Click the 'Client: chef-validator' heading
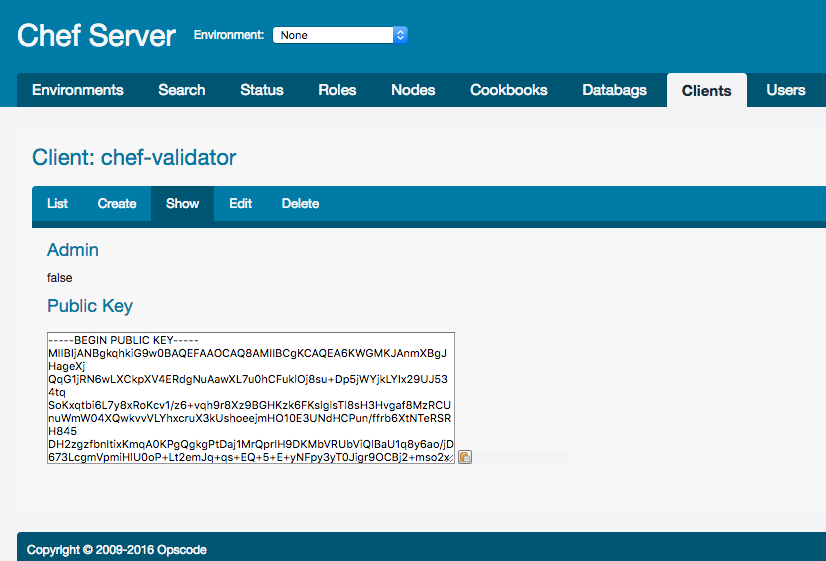 134,158
